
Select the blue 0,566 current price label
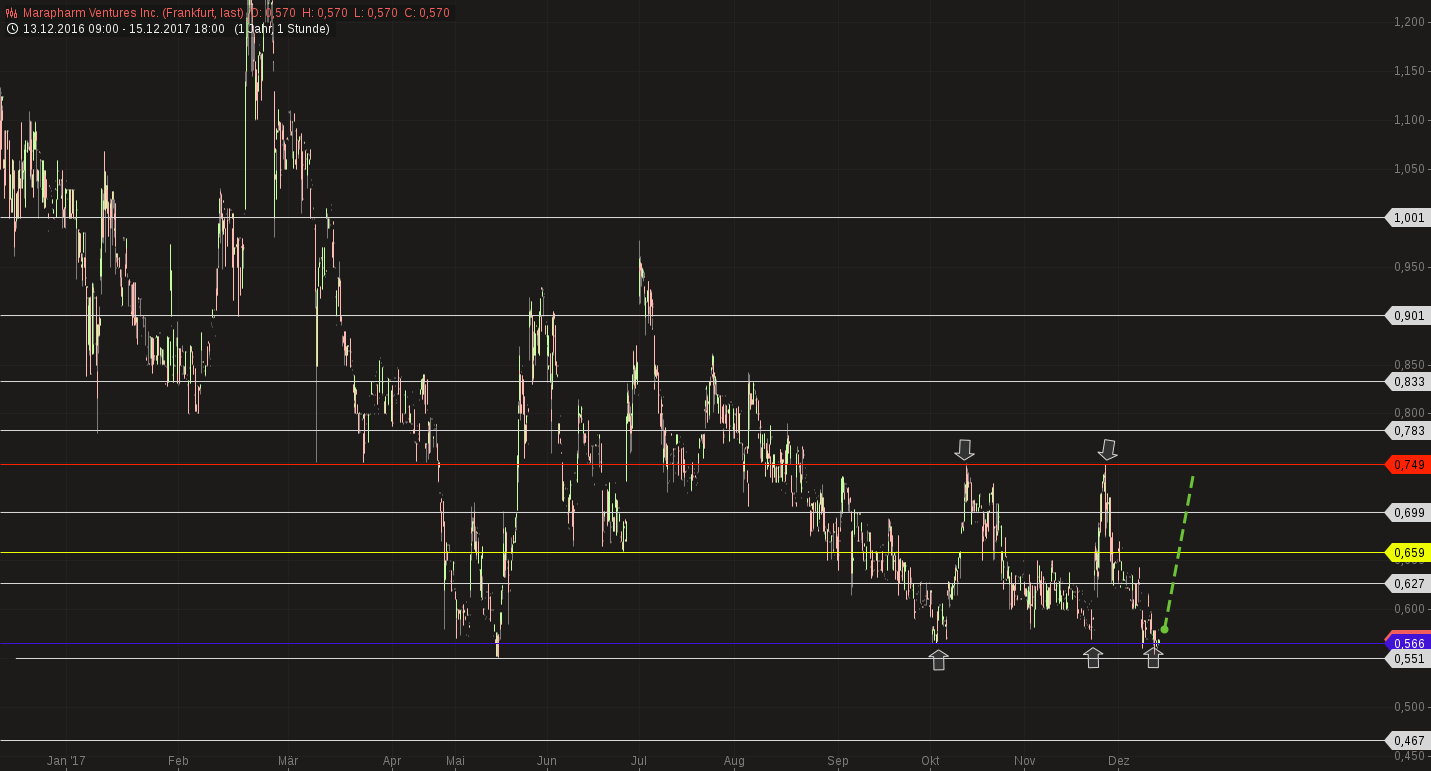1408,643
